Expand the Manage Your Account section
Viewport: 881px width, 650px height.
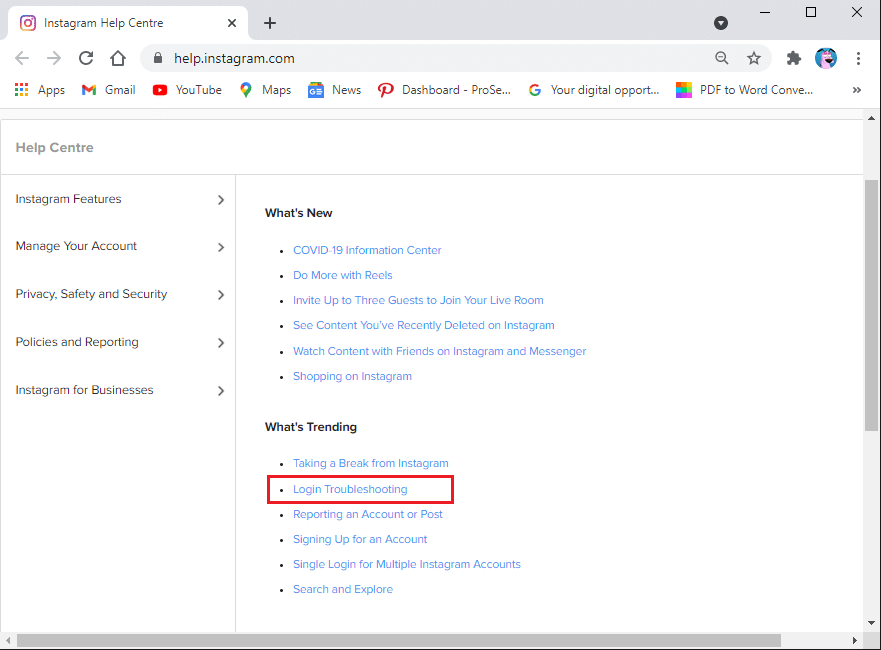pos(118,246)
